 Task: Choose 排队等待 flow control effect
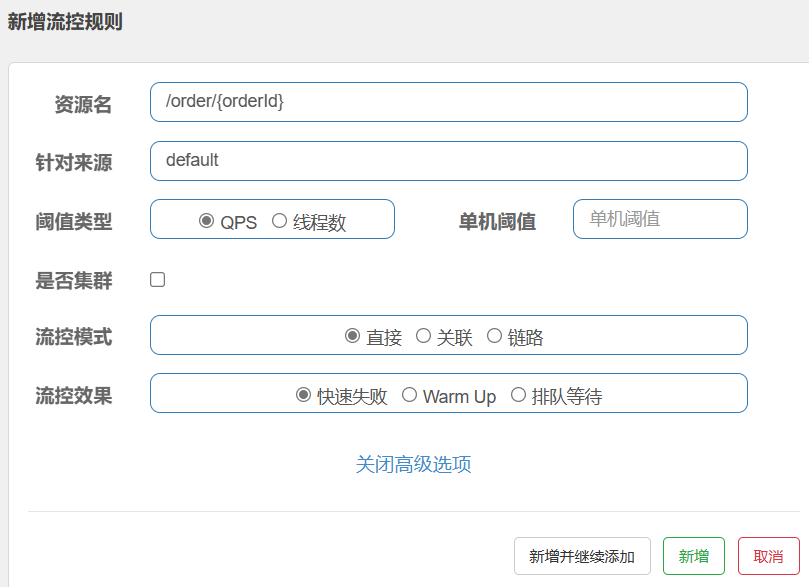tap(518, 395)
